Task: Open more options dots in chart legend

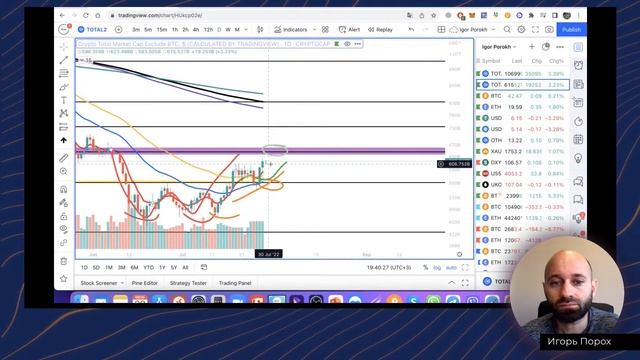Action: click(358, 44)
